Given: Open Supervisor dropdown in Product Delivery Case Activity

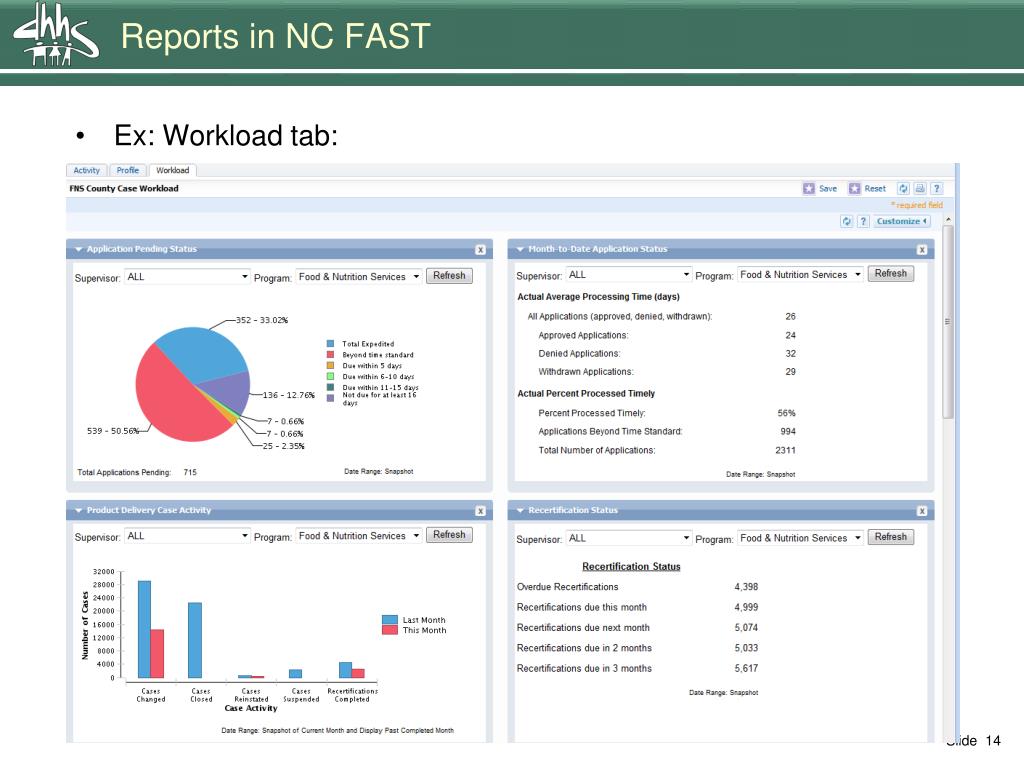Looking at the screenshot, I should pyautogui.click(x=187, y=536).
